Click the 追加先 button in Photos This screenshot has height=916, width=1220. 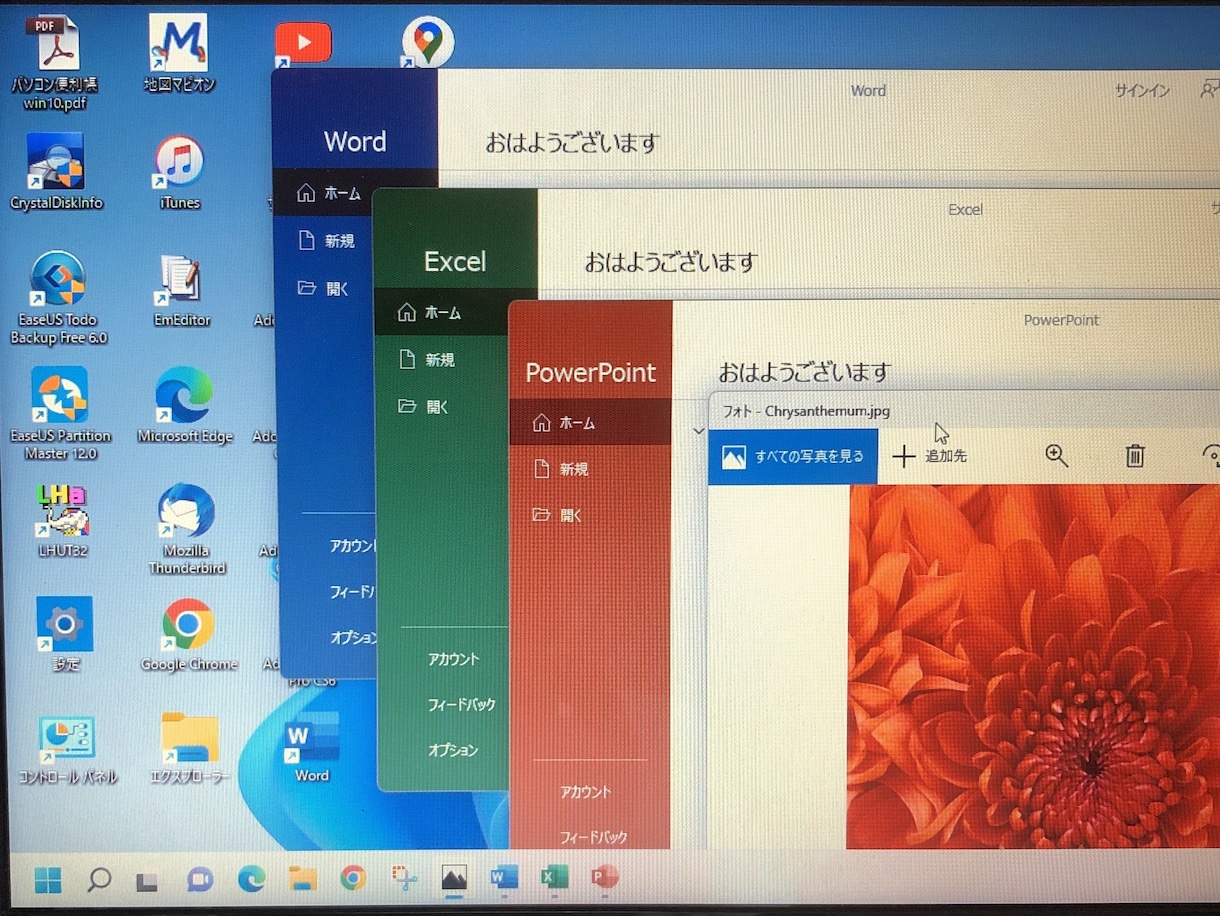pos(930,457)
